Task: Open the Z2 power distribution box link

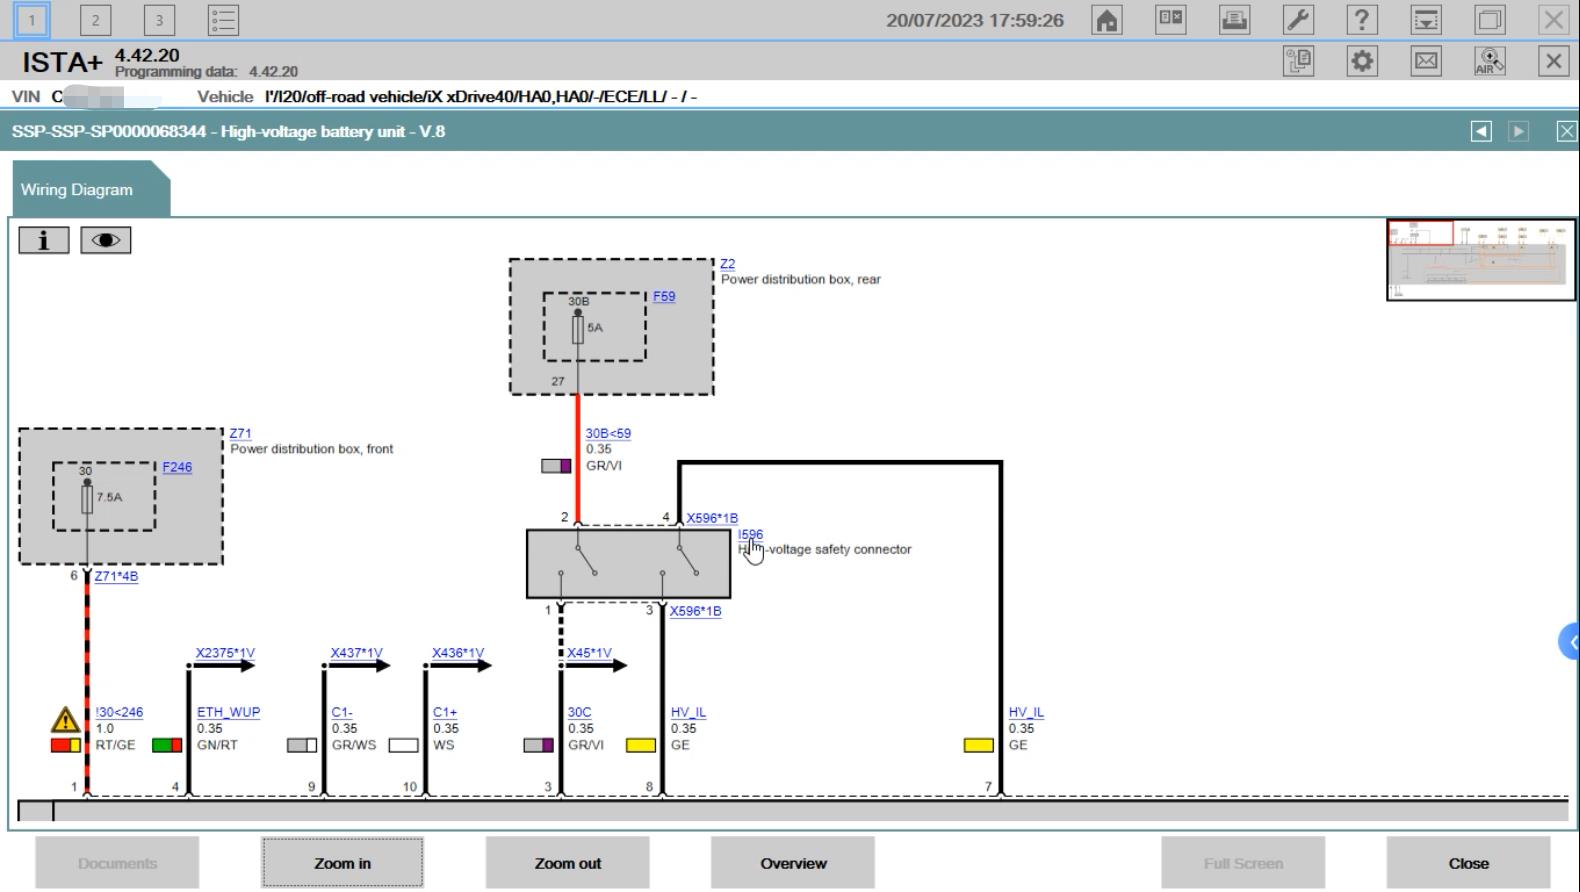Action: 727,264
